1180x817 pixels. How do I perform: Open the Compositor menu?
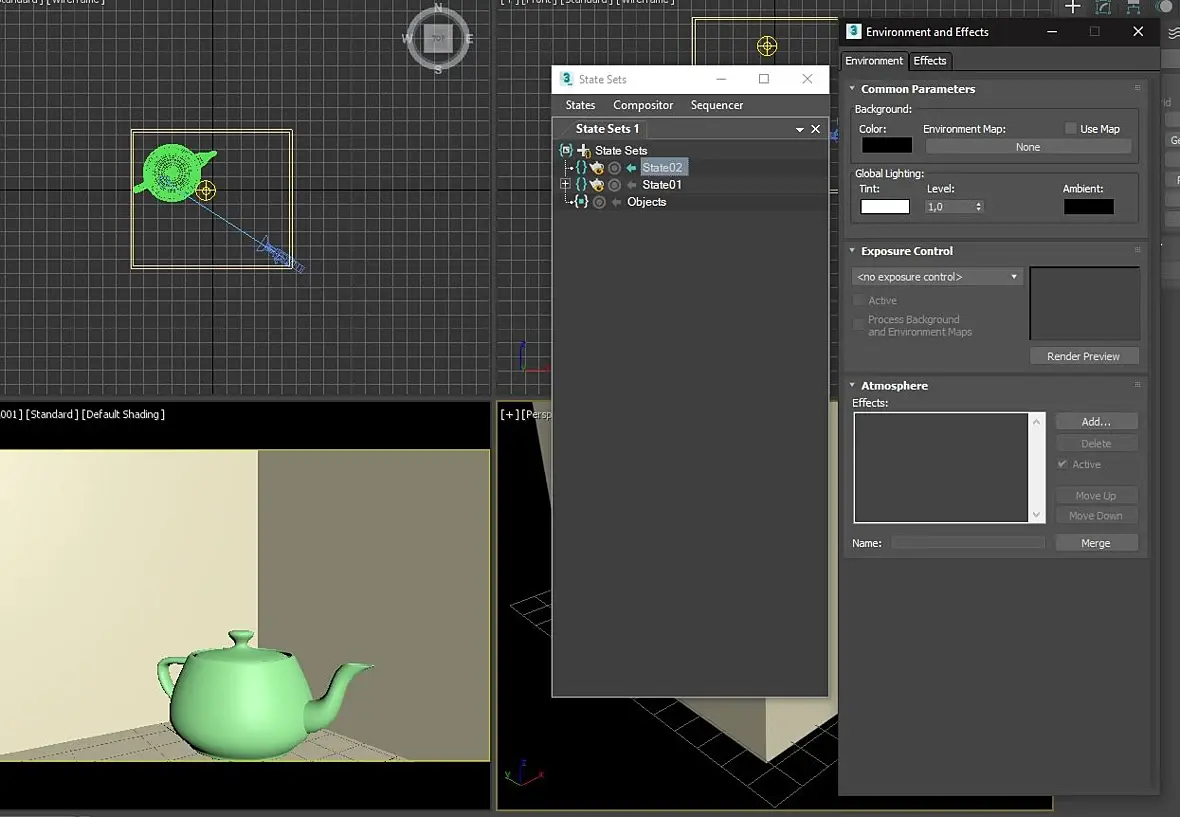pyautogui.click(x=643, y=105)
